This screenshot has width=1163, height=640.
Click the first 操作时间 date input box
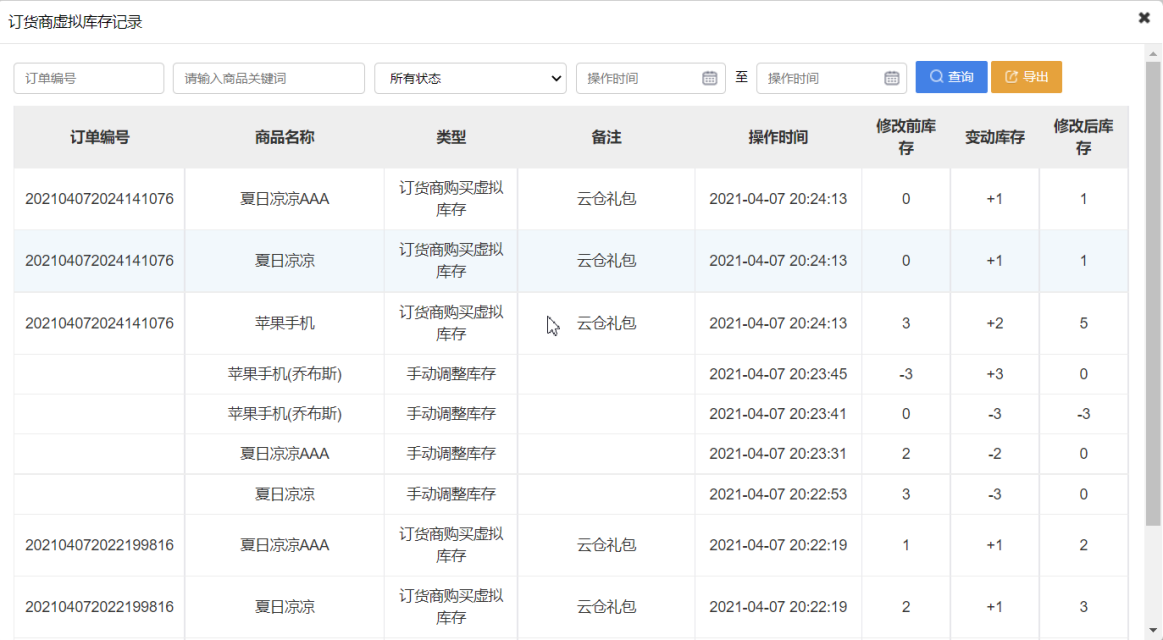click(x=640, y=77)
